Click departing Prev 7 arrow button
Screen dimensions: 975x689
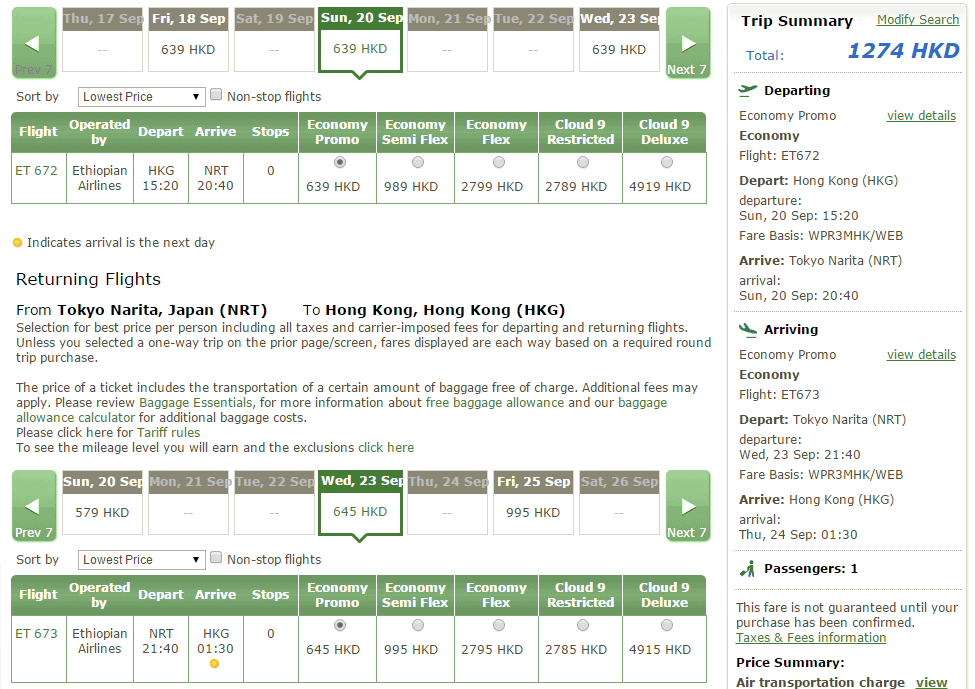33,43
